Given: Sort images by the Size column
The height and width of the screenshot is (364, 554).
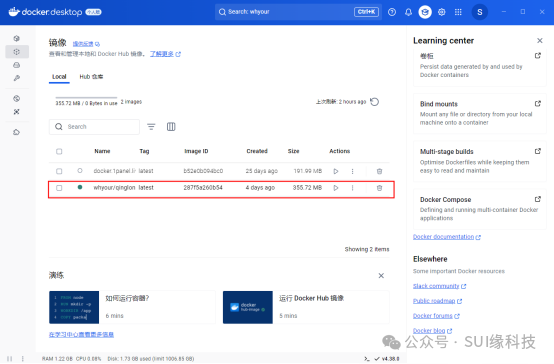Looking at the screenshot, I should coord(293,151).
